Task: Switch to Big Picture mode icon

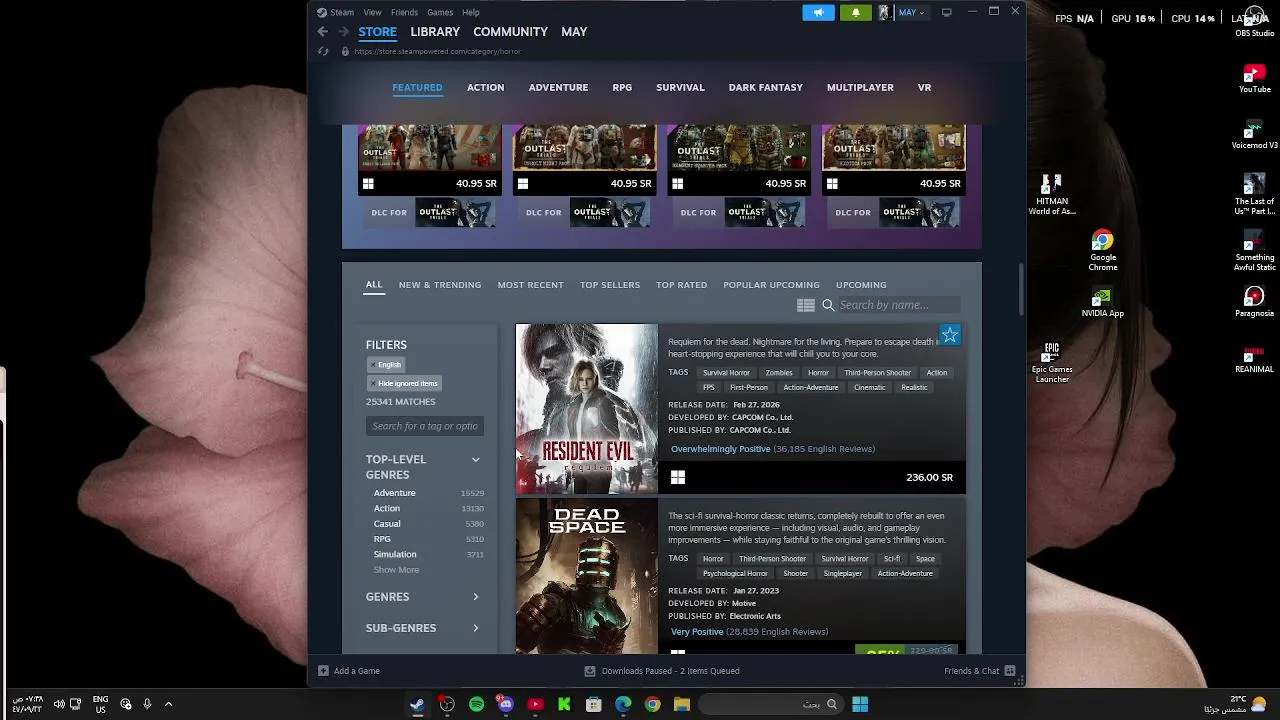Action: (x=946, y=12)
